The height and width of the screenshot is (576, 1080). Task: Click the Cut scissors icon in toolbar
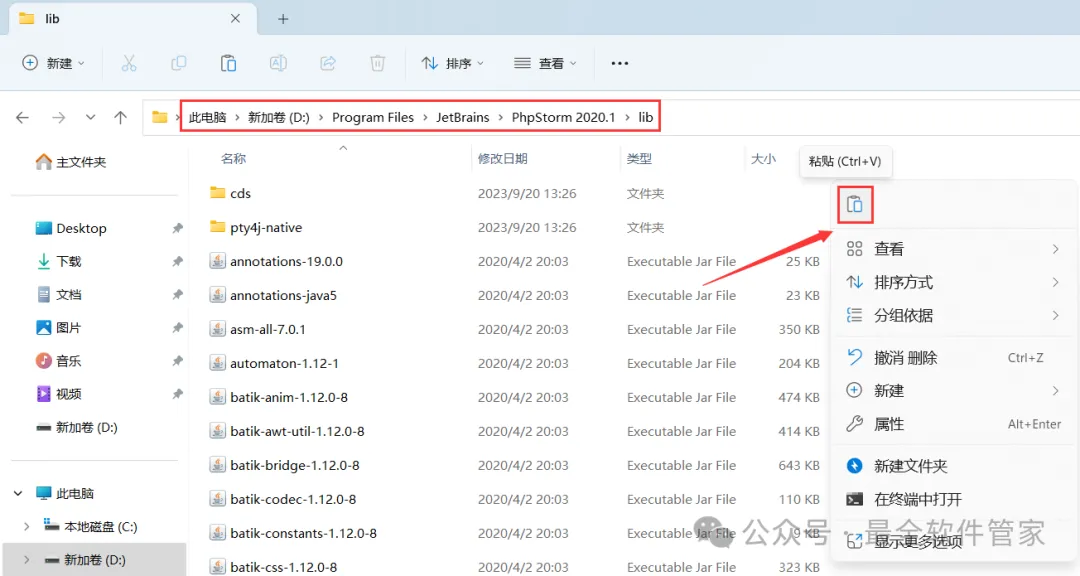(129, 63)
